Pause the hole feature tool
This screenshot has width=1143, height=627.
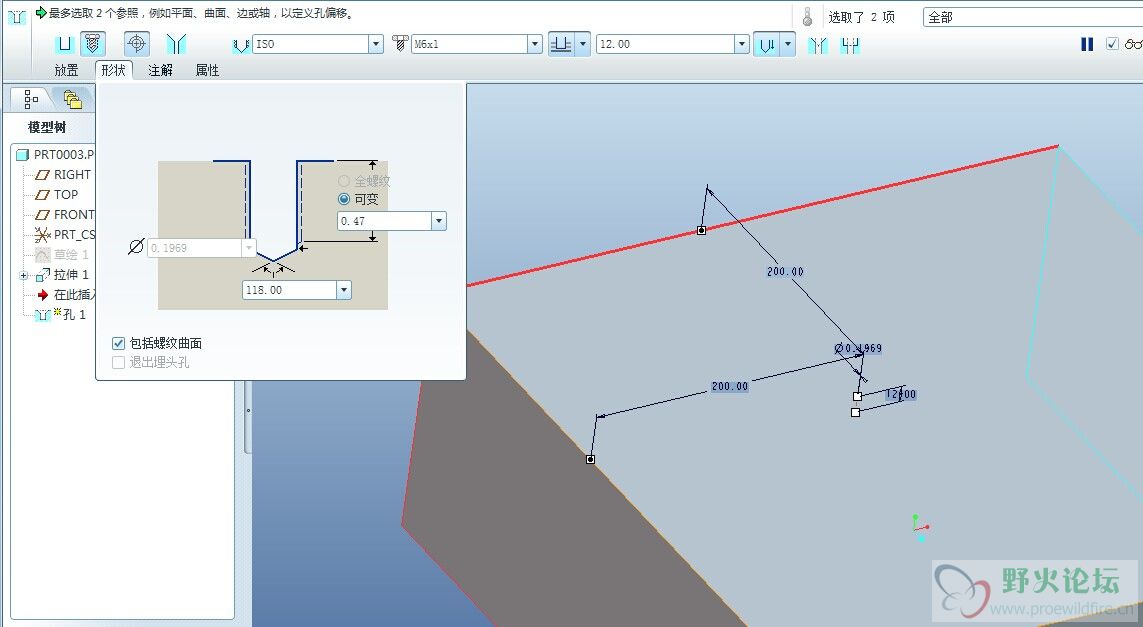pos(1087,44)
